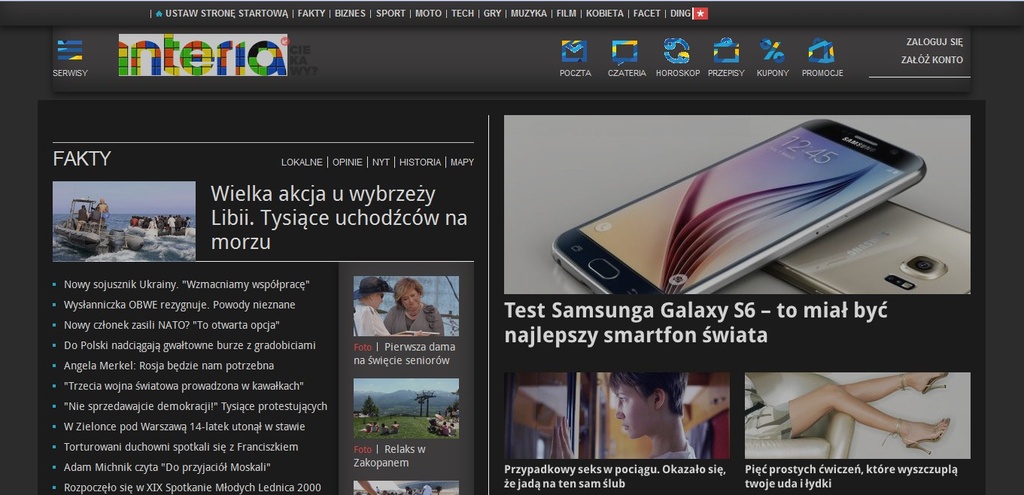Open Rozpoczęło się XIX Spotkanie Młodych Lednica
The height and width of the screenshot is (495, 1024).
tap(192, 487)
